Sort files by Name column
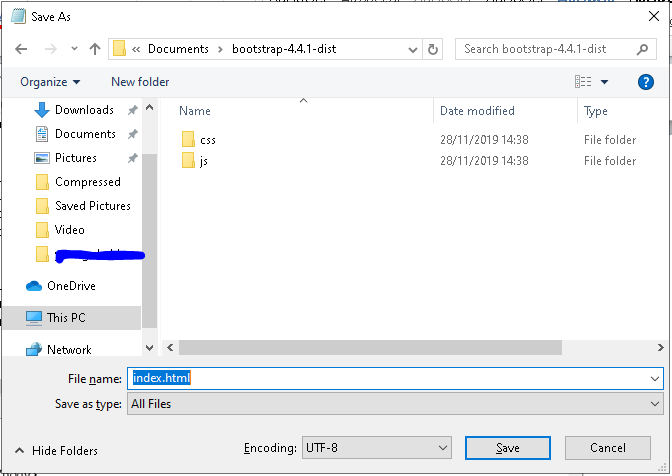The image size is (672, 476). coord(195,111)
